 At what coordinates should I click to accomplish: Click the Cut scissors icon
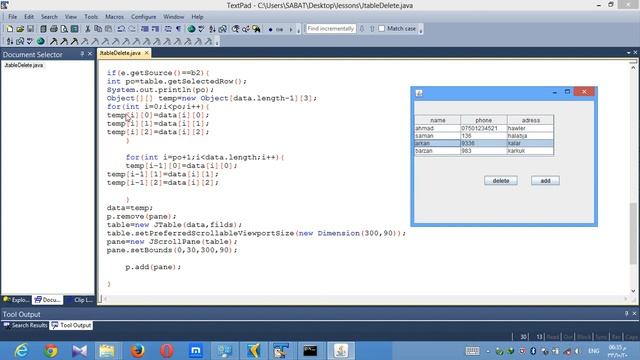coord(87,29)
